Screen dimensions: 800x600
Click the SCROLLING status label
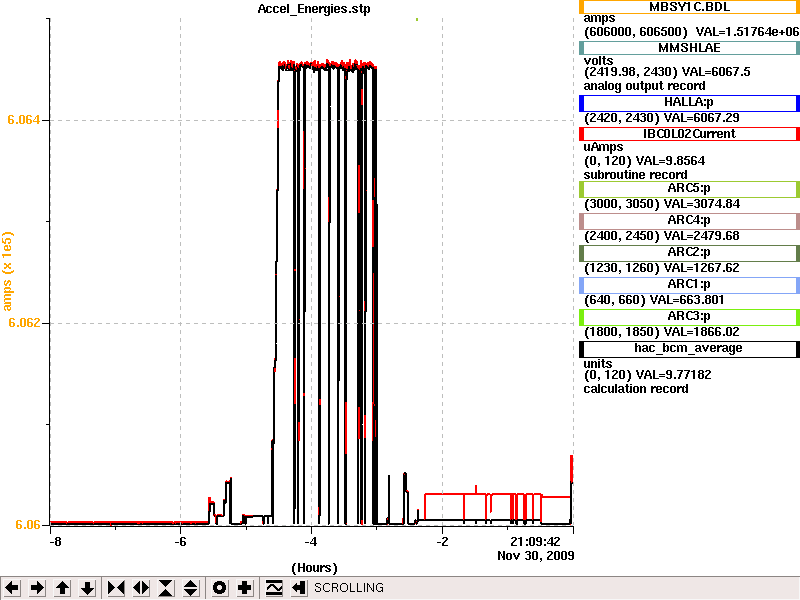349,588
